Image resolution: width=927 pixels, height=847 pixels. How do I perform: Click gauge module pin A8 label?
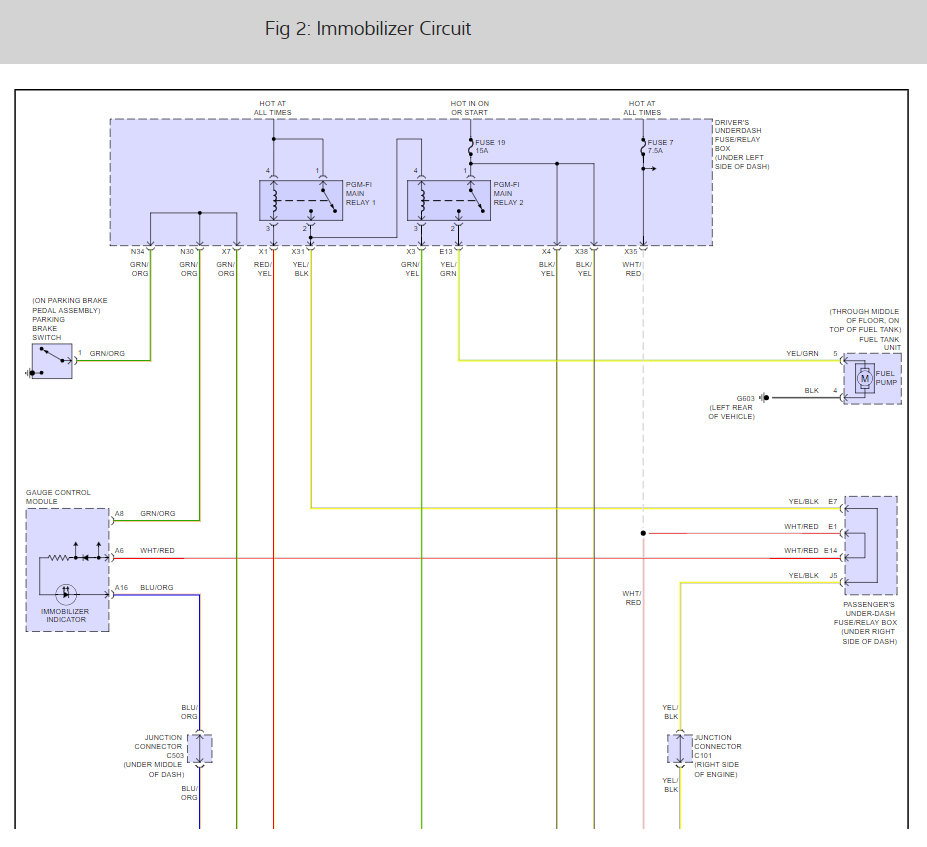click(119, 514)
